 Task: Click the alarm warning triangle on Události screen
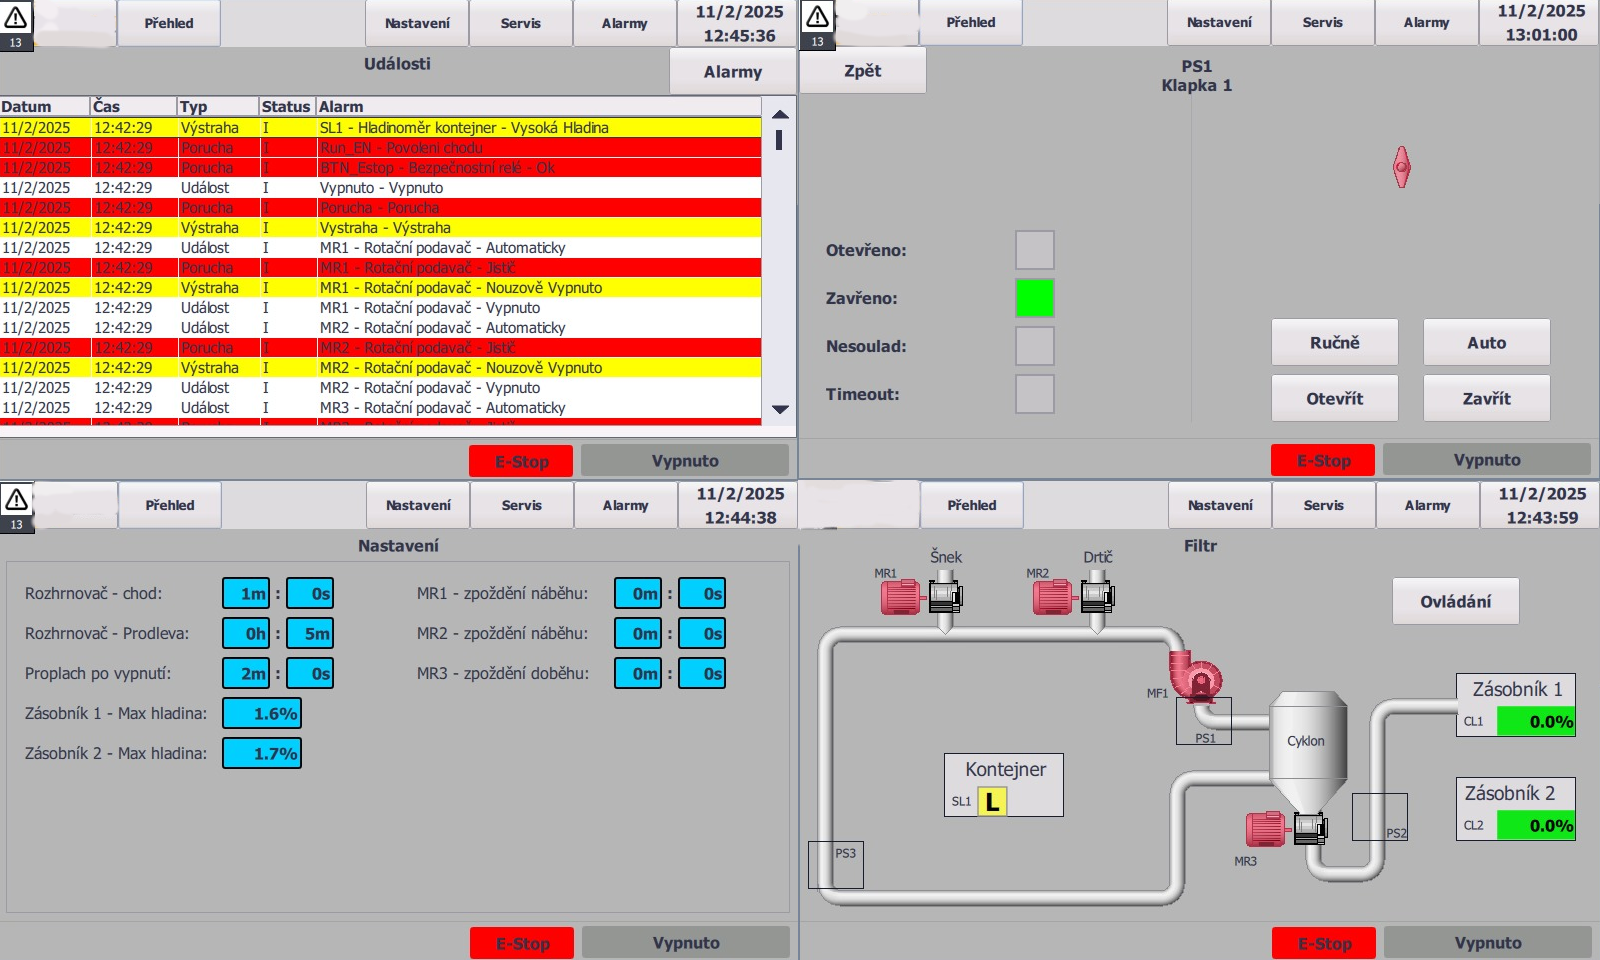click(16, 17)
